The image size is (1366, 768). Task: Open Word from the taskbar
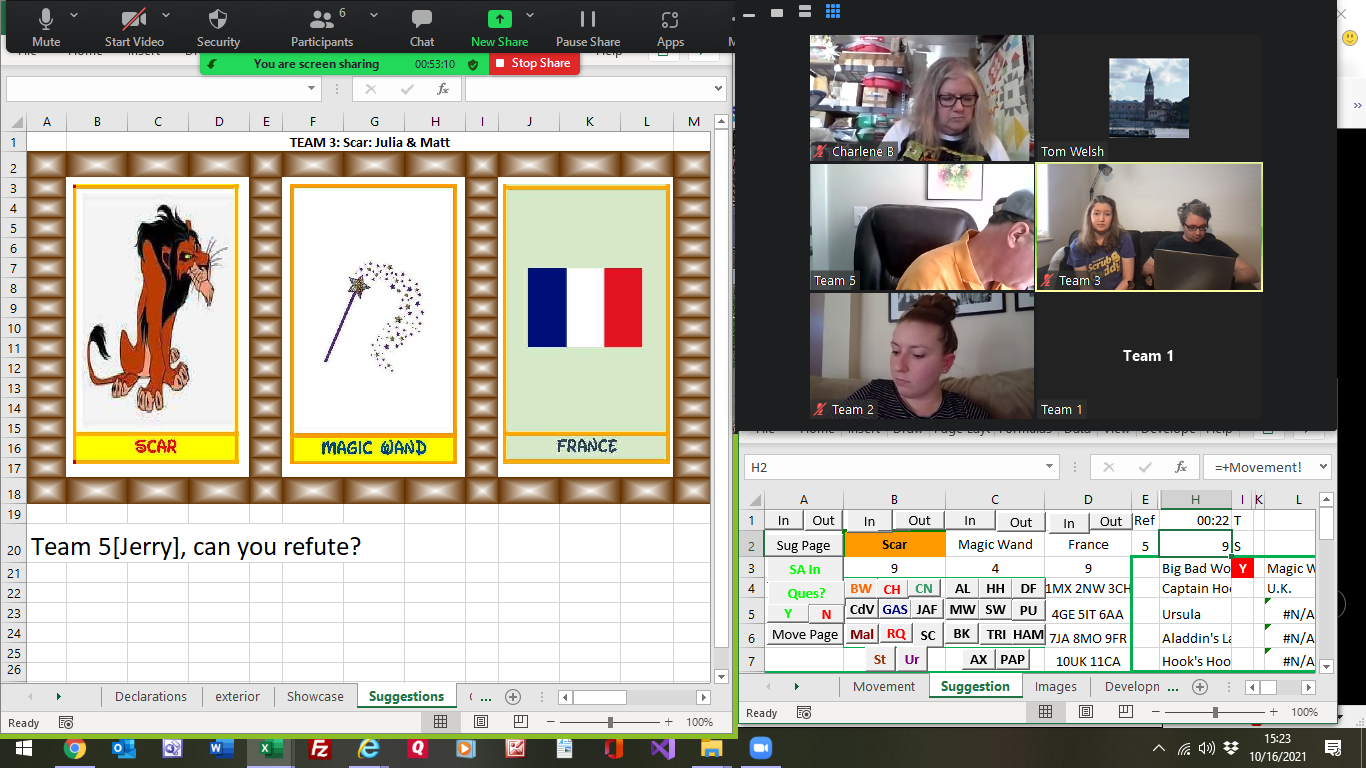221,748
